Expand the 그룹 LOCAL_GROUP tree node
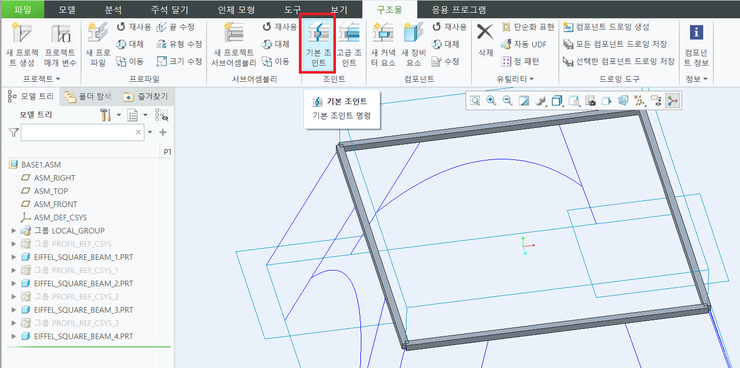The height and width of the screenshot is (368, 740). pyautogui.click(x=14, y=231)
